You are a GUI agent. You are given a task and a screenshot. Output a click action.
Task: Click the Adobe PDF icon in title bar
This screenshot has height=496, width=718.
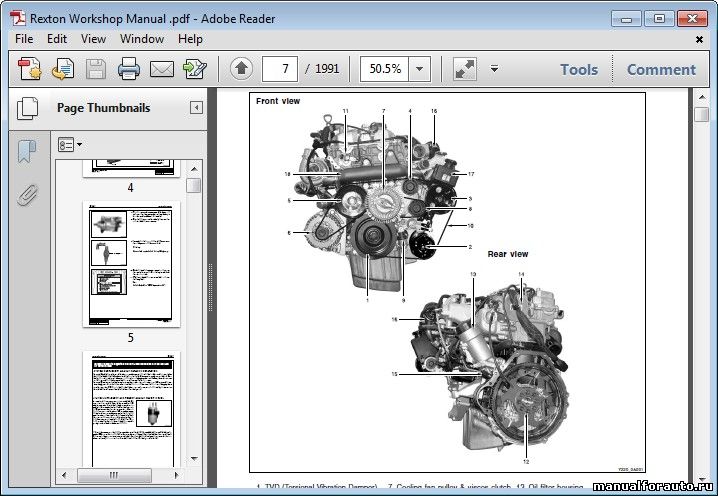pyautogui.click(x=18, y=18)
